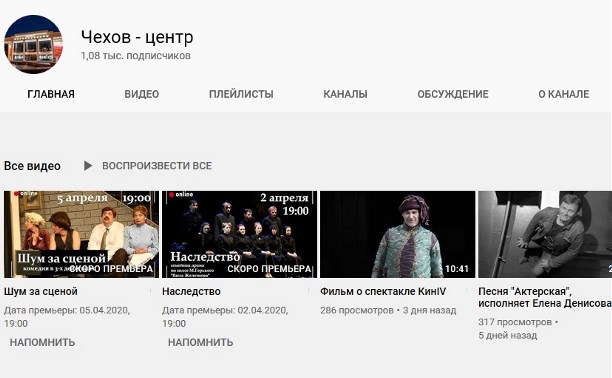The image size is (612, 378).
Task: Open the Наследство video title link
Action: [191, 292]
